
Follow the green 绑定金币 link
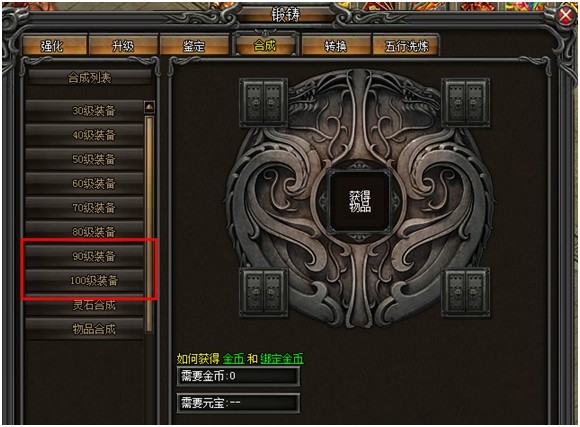tap(282, 359)
